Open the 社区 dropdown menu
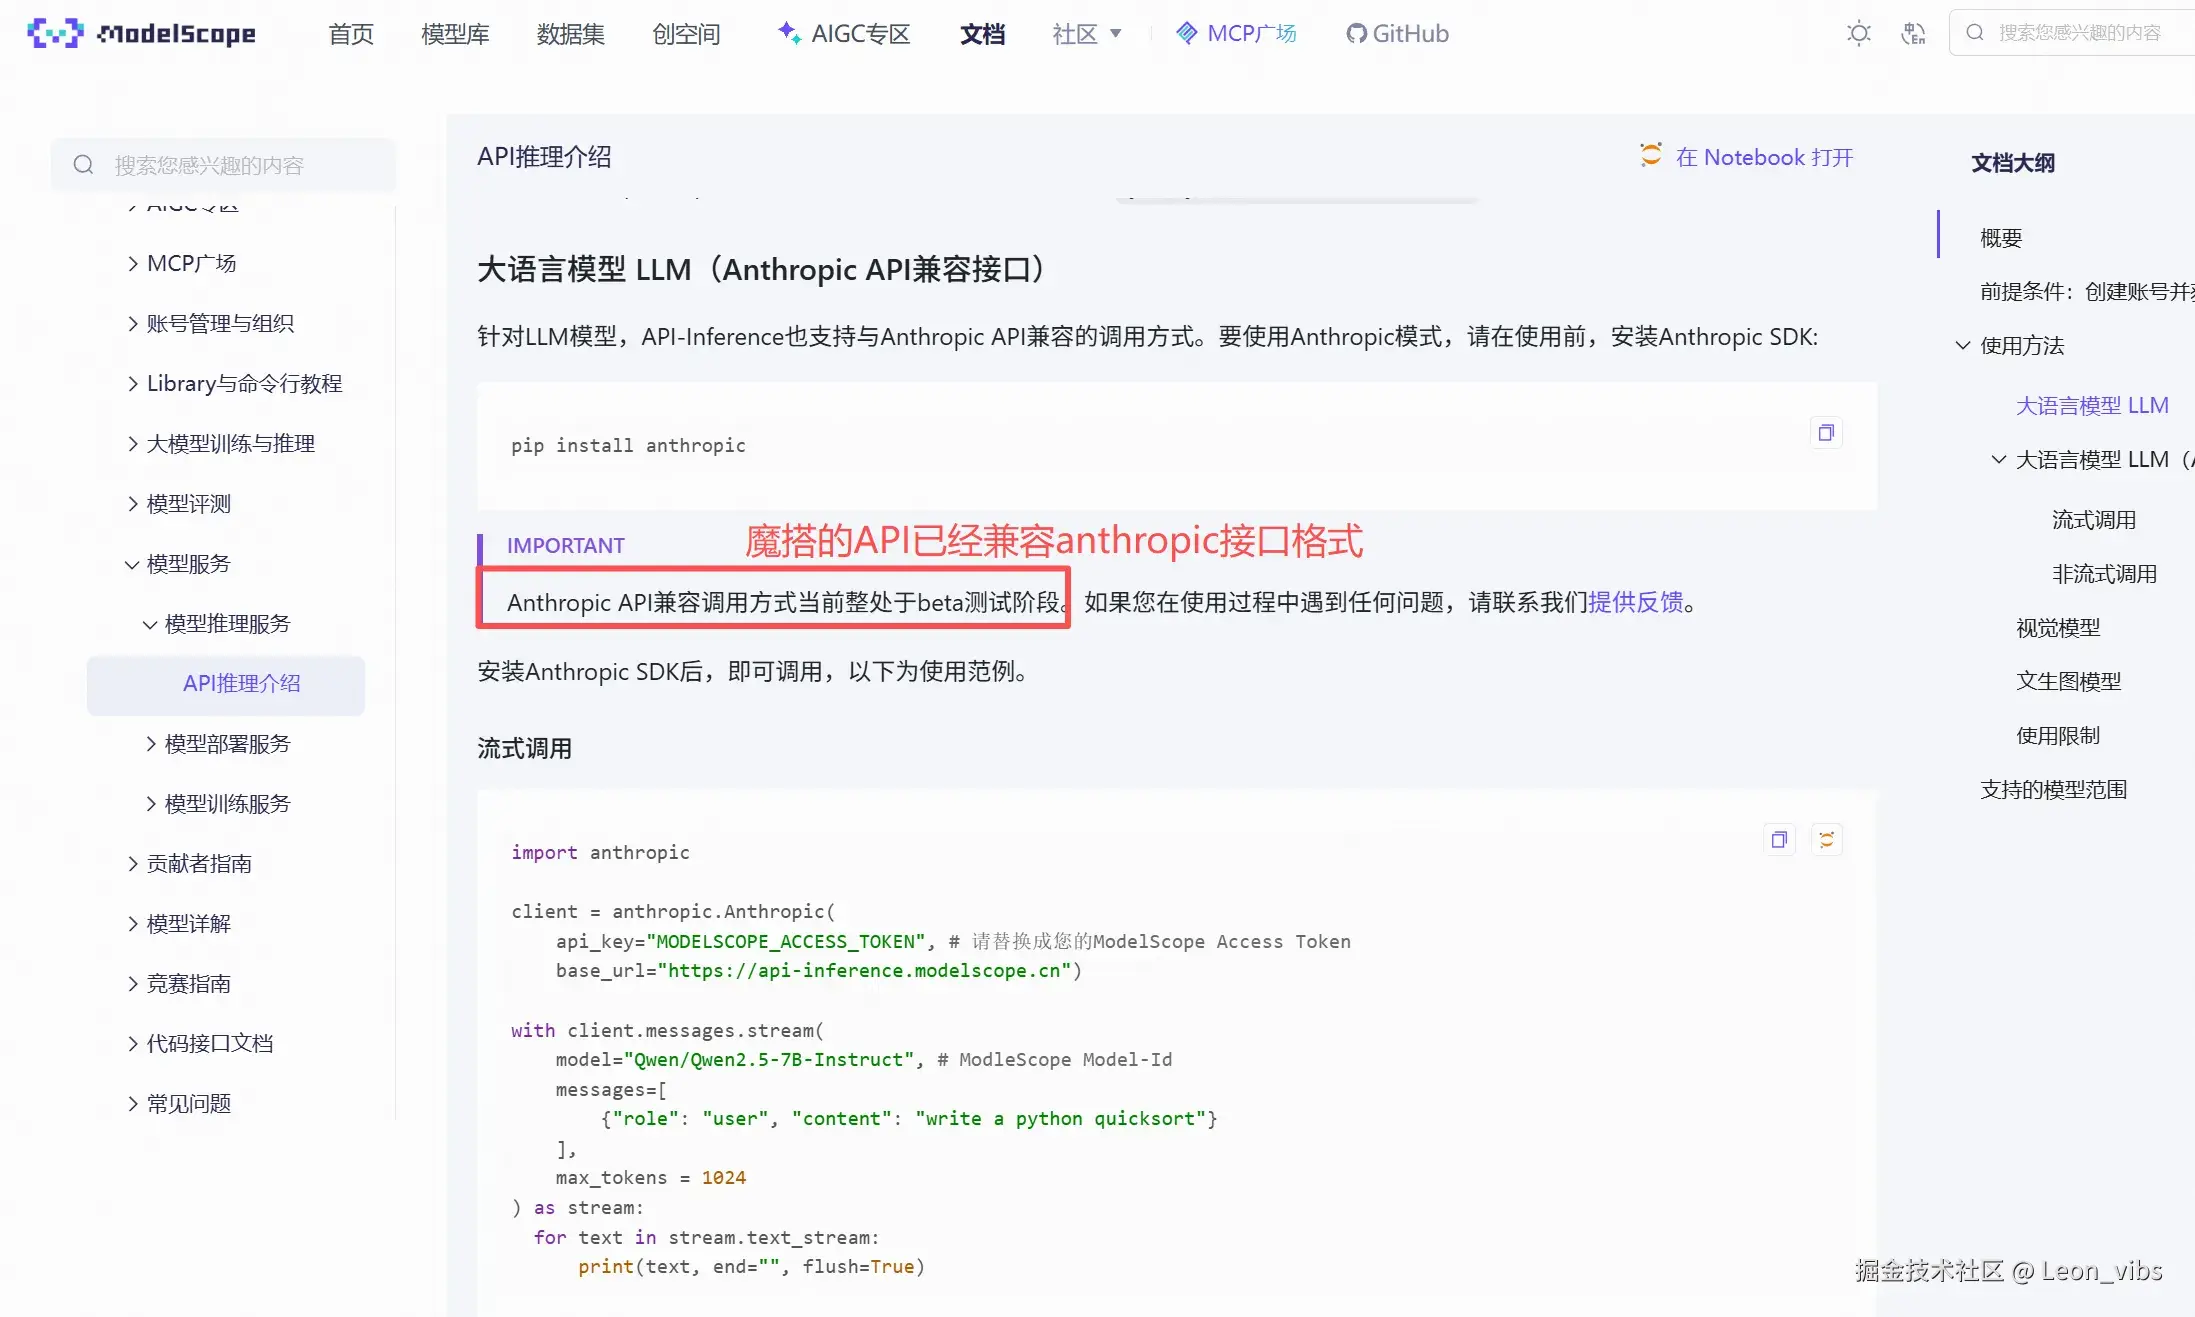Screen dimensions: 2195x1317 1087,34
